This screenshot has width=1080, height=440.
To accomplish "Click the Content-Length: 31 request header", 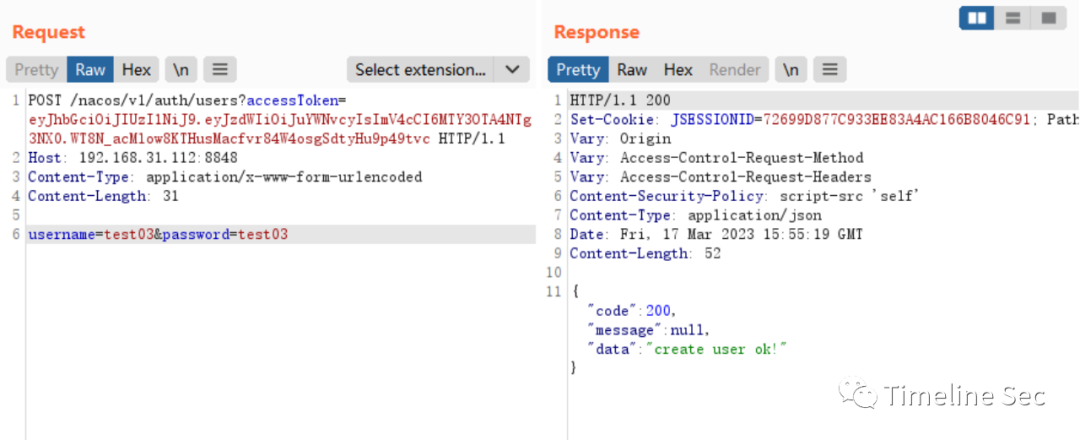I will 103,196.
